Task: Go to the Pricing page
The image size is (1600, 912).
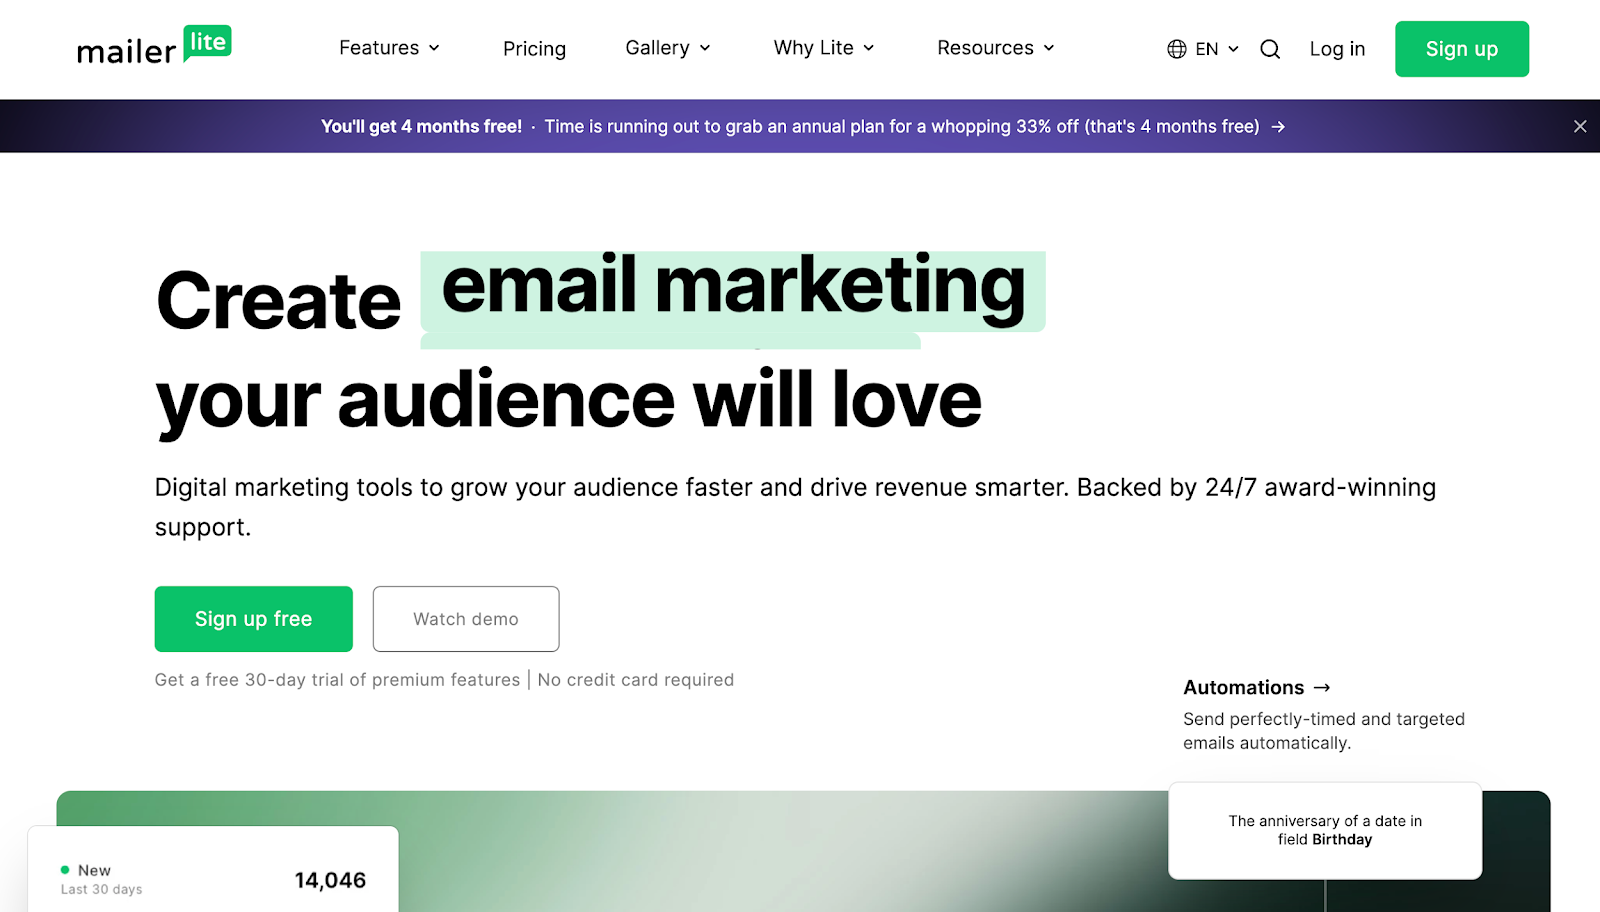Action: 534,48
